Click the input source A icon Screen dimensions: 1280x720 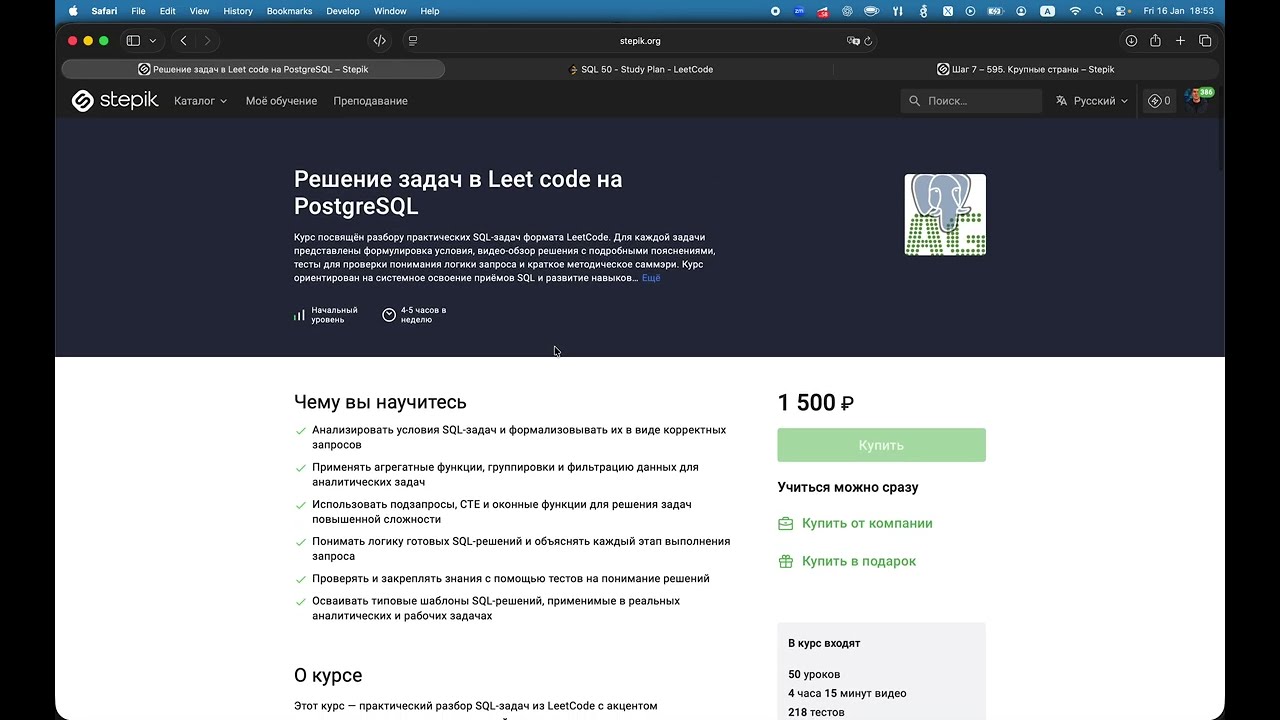1047,11
